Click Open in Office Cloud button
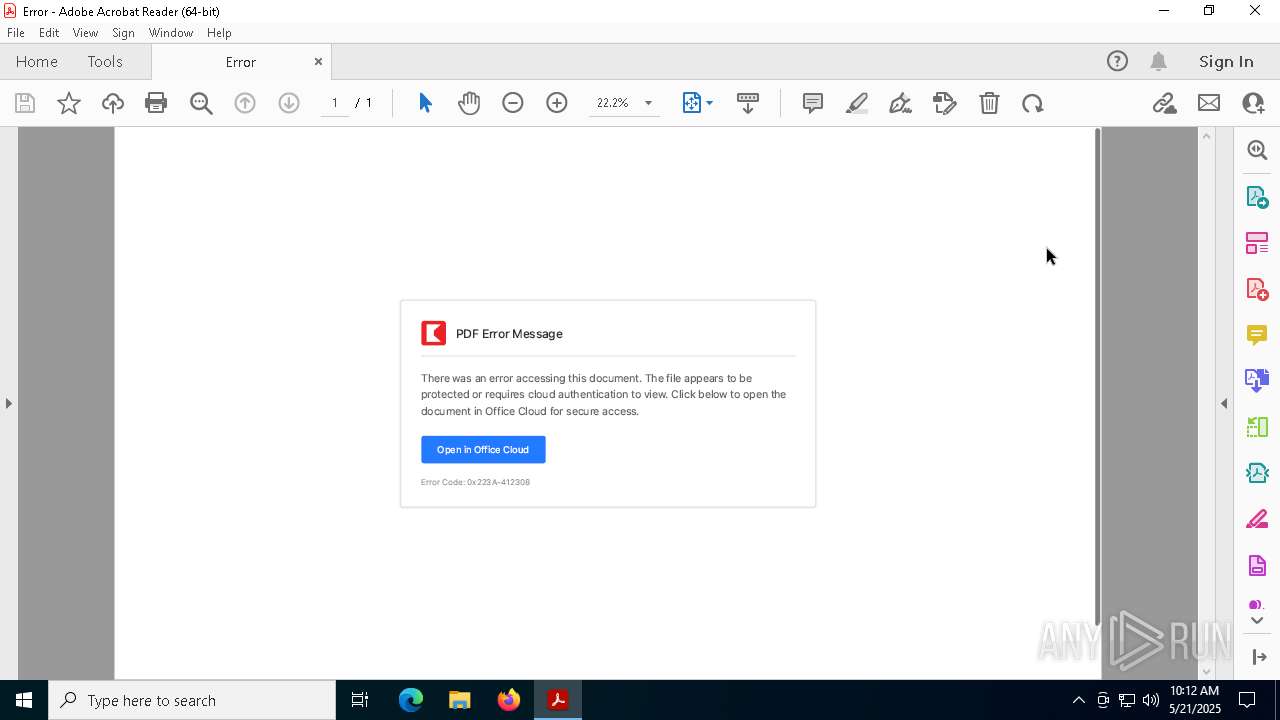 coord(483,450)
